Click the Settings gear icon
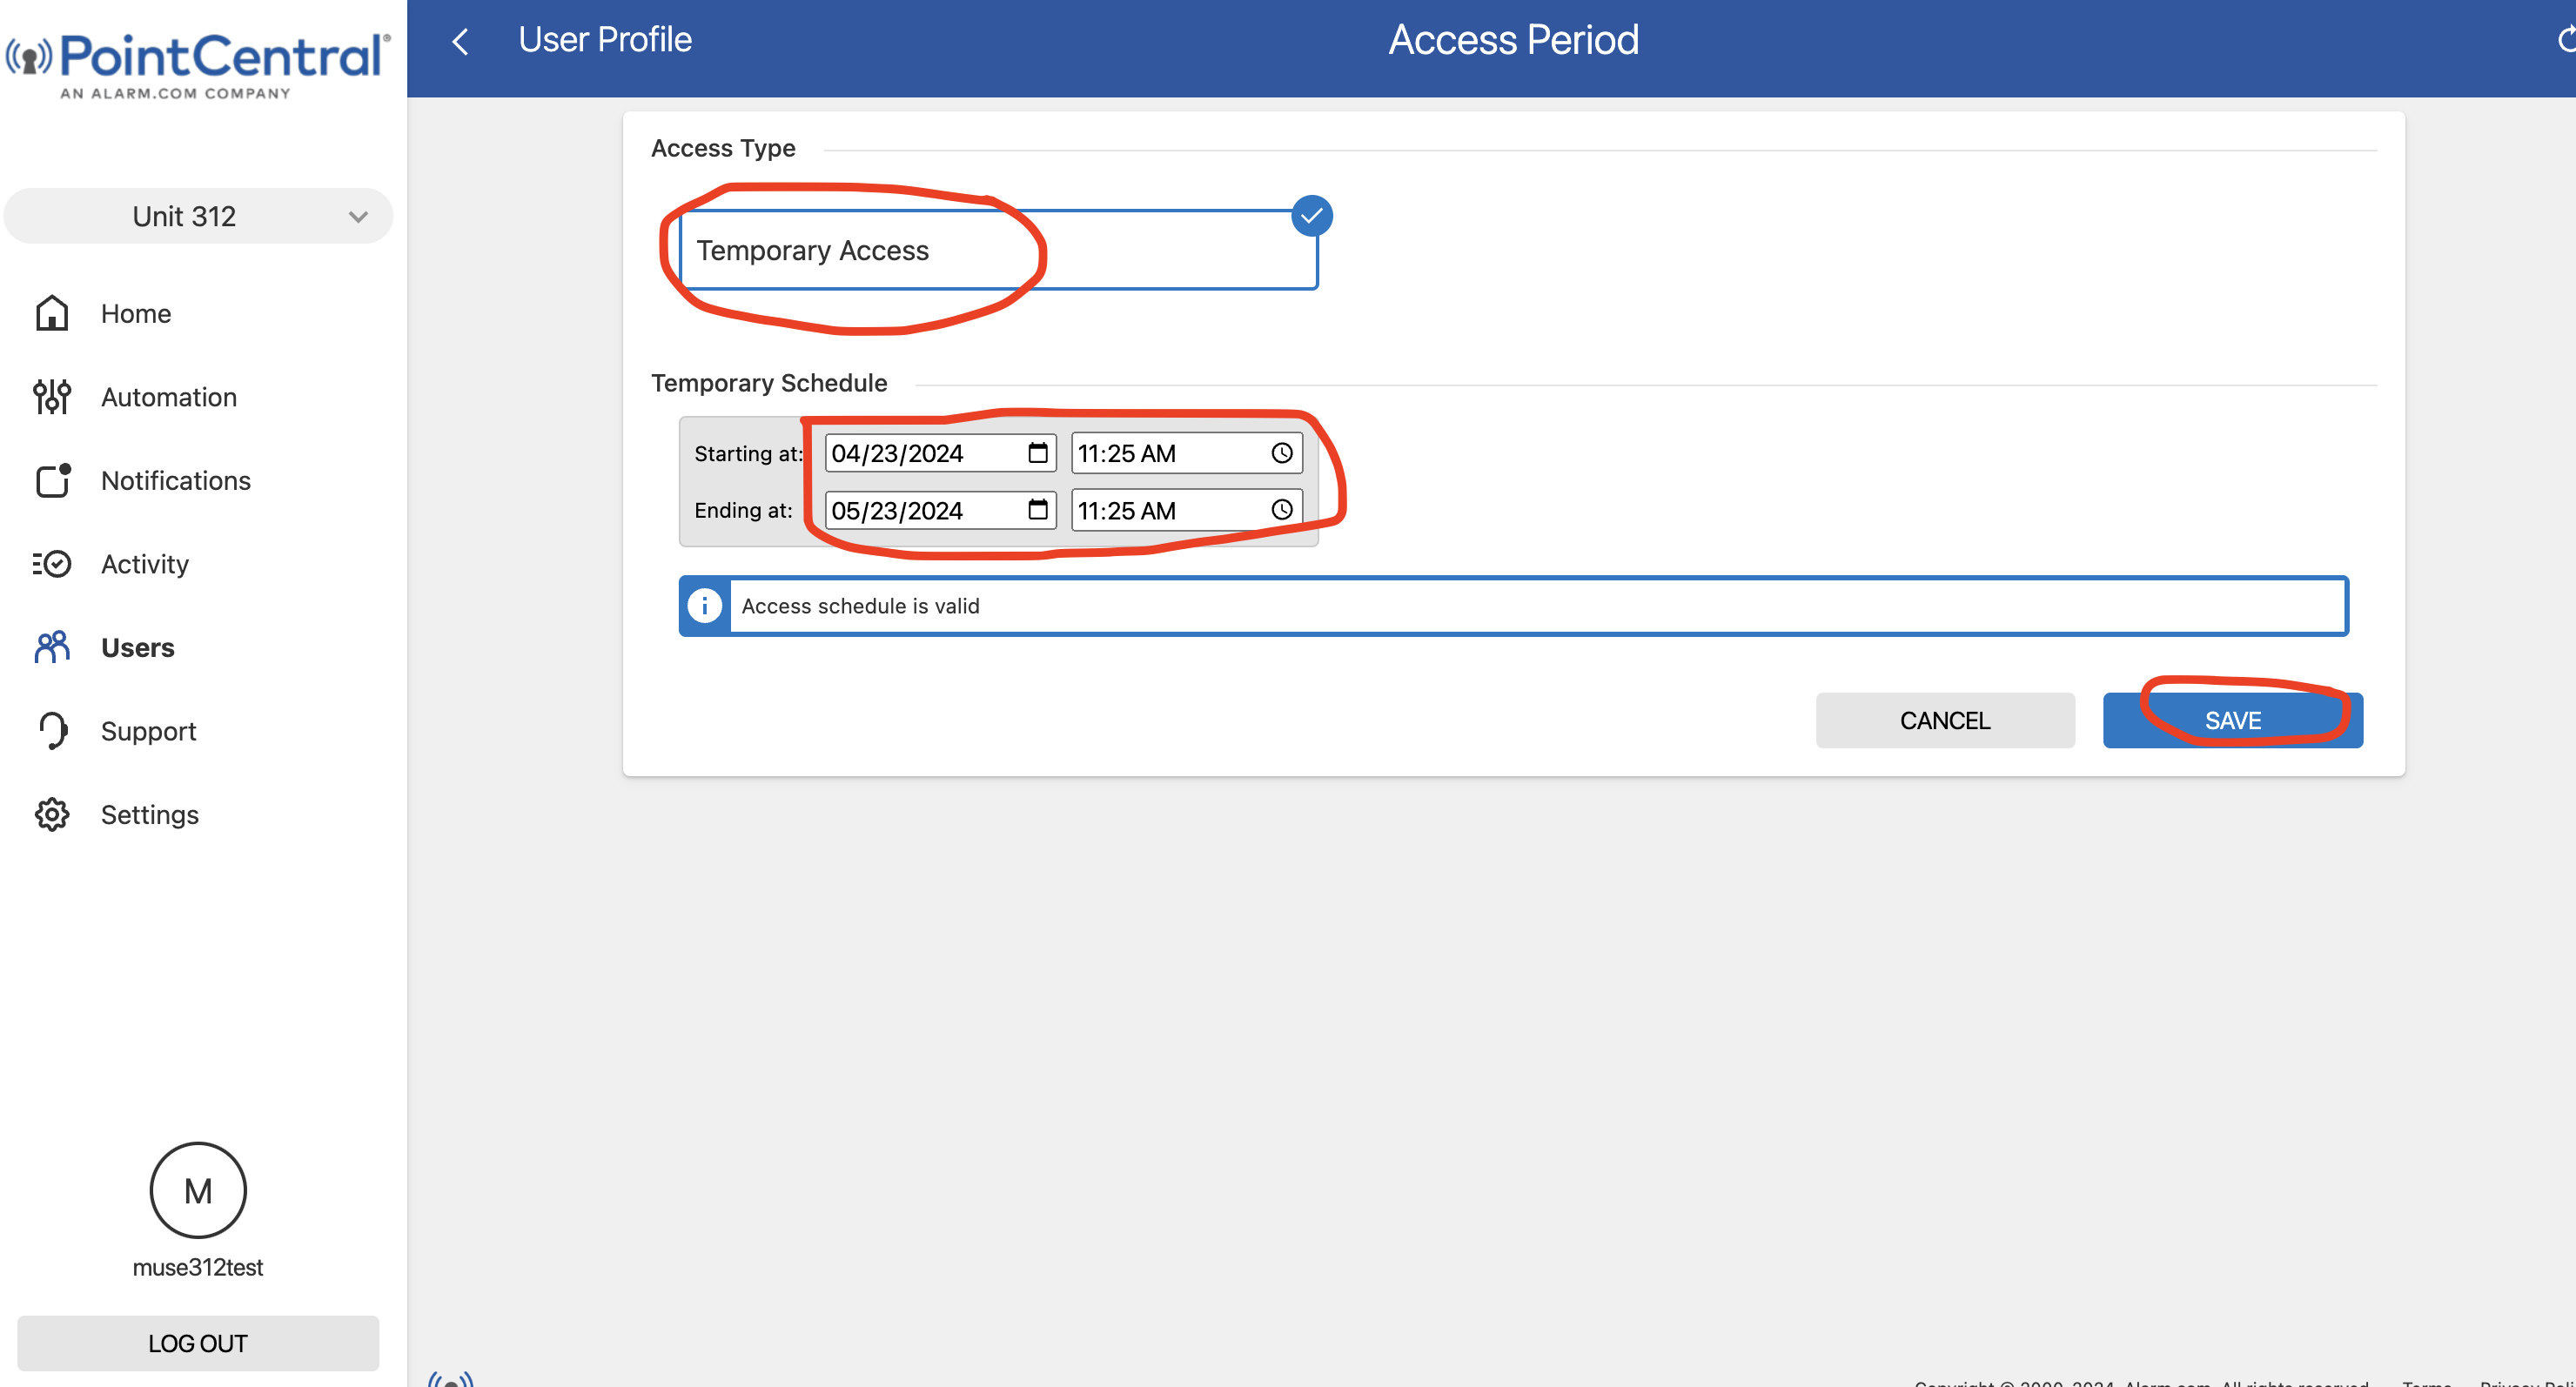This screenshot has height=1387, width=2576. tap(52, 814)
